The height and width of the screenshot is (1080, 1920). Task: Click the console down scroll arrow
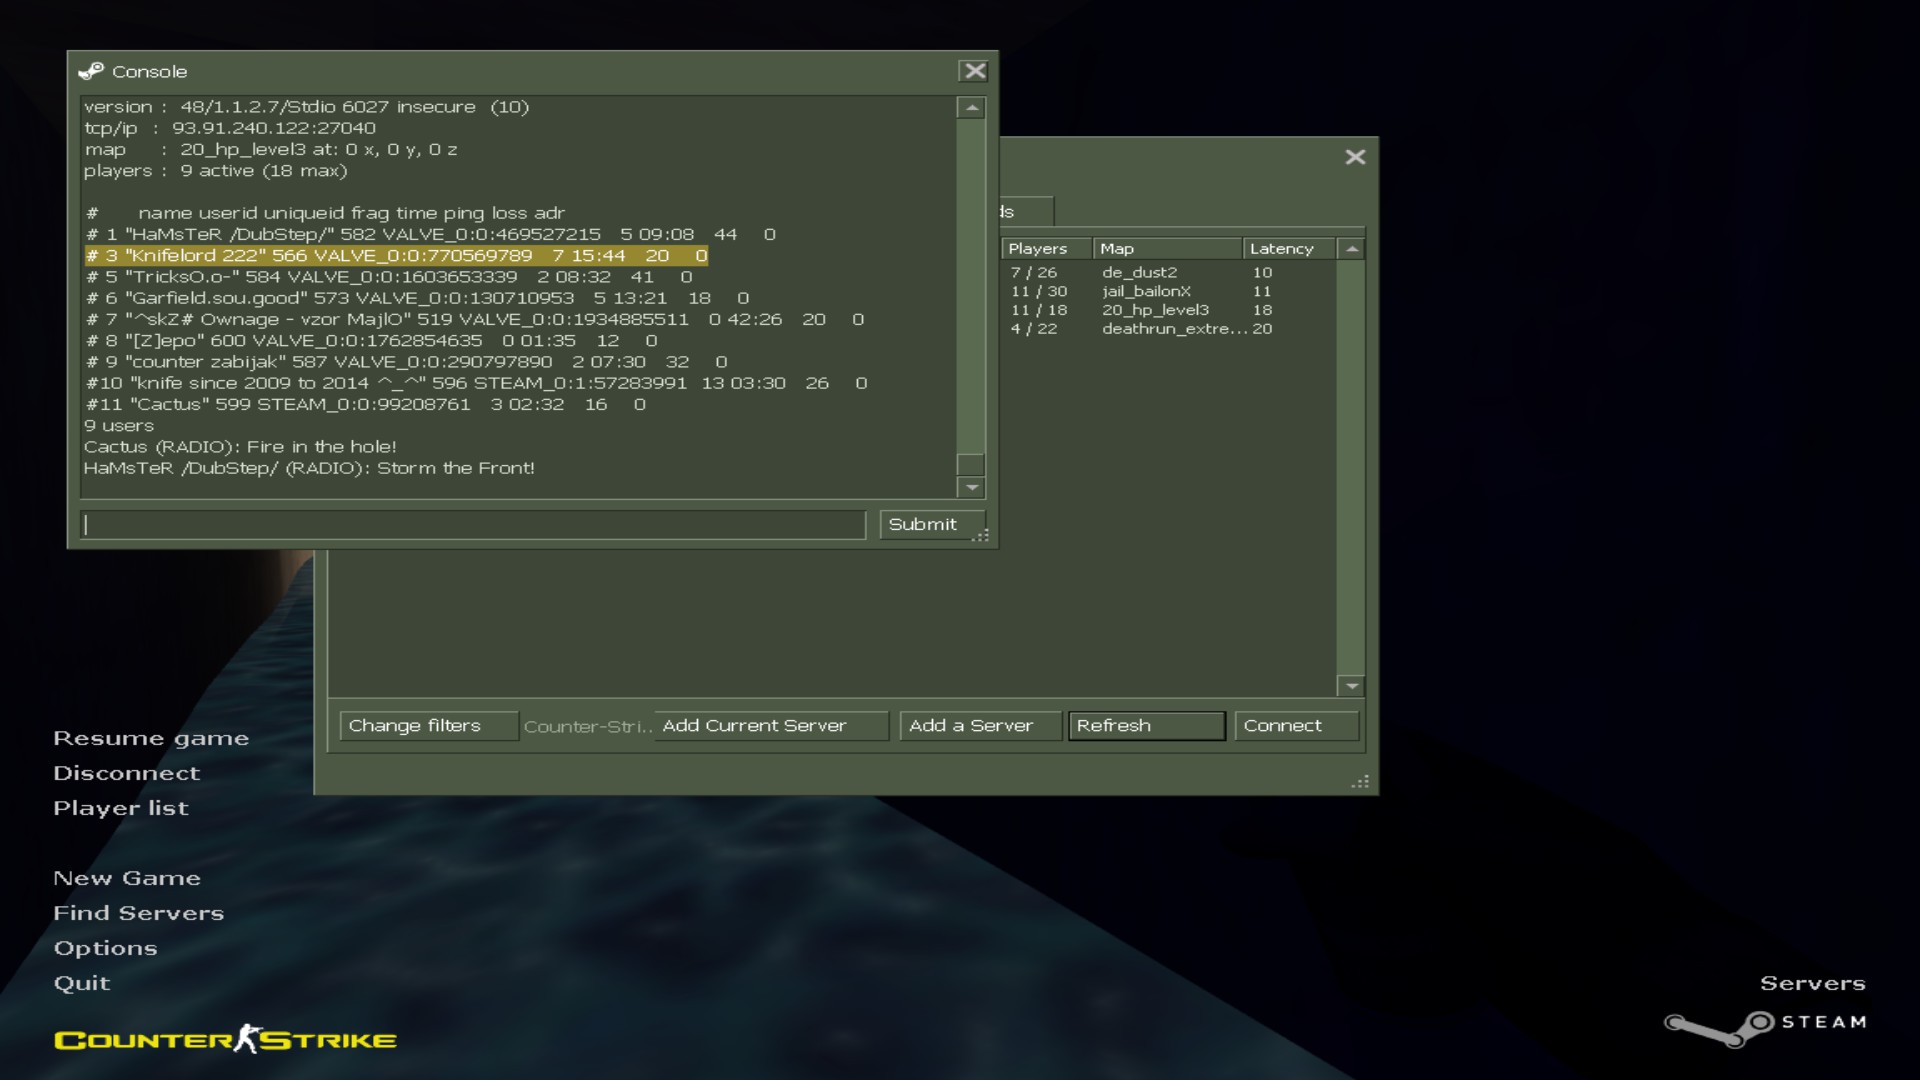pyautogui.click(x=971, y=487)
